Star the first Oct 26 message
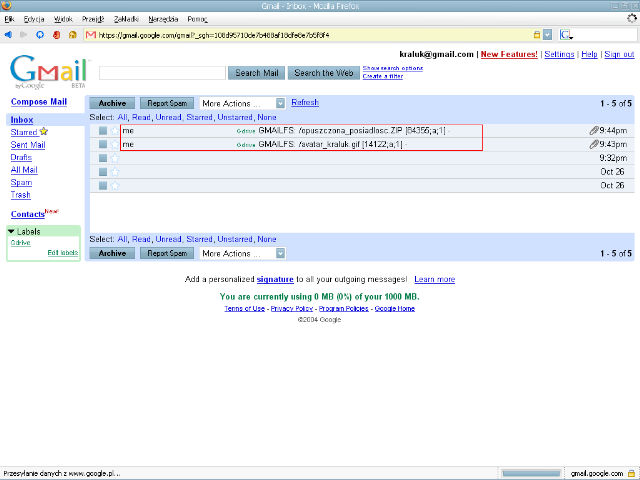The height and width of the screenshot is (480, 640). click(115, 172)
